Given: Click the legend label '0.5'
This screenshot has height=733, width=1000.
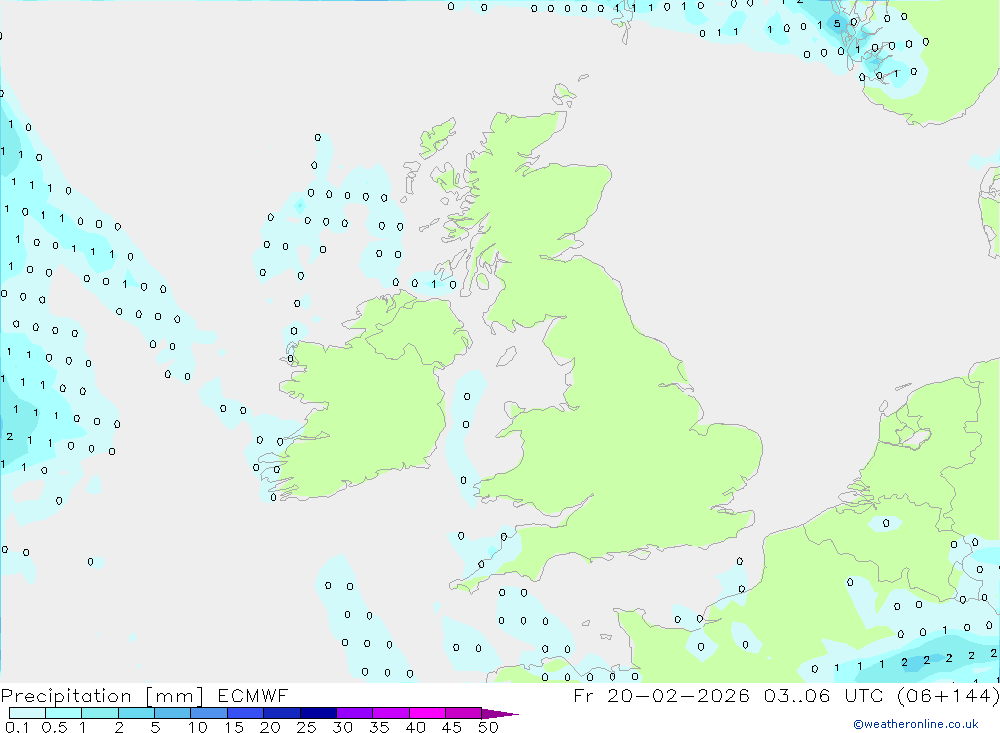Looking at the screenshot, I should tap(54, 727).
